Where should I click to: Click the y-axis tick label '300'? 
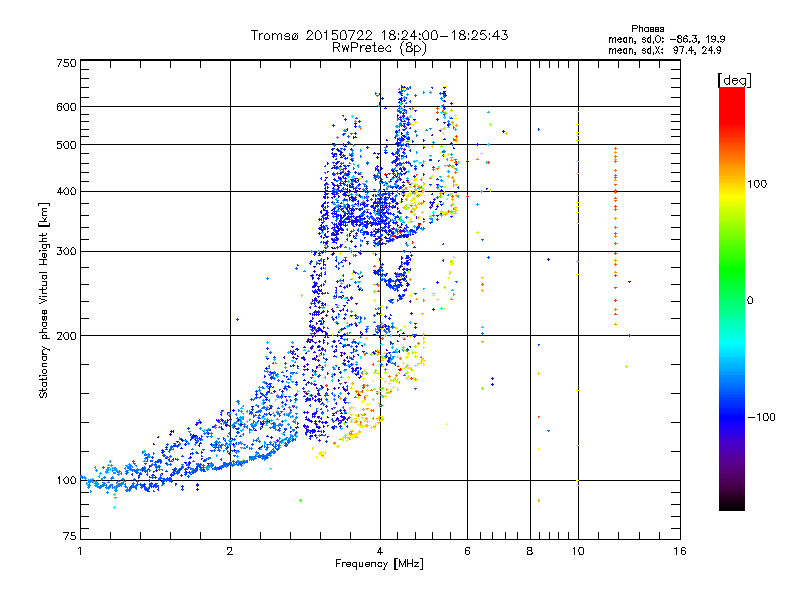tap(66, 251)
